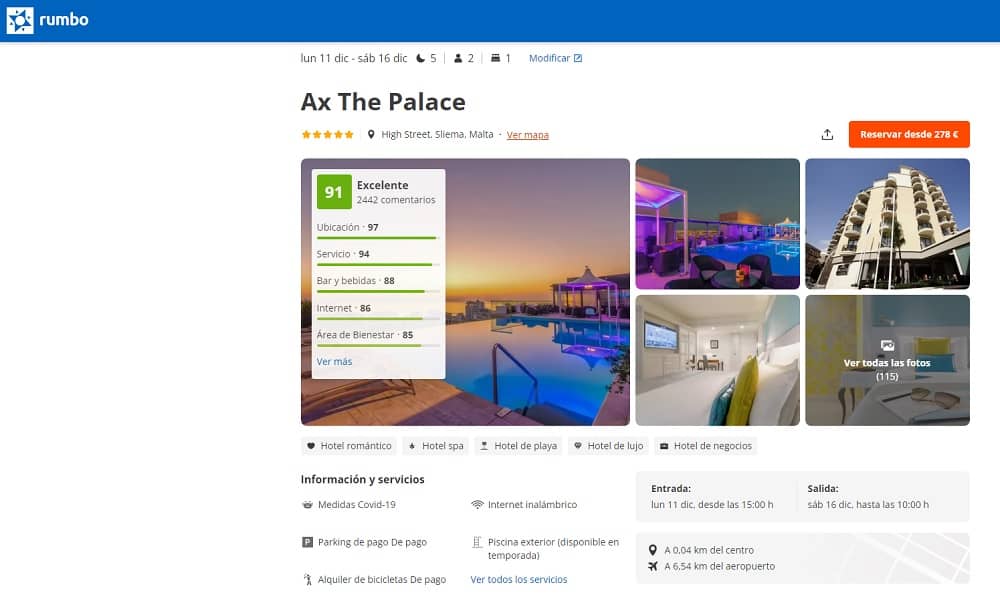Open the hotel building exterior photo
This screenshot has width=1000, height=611.
[x=887, y=224]
